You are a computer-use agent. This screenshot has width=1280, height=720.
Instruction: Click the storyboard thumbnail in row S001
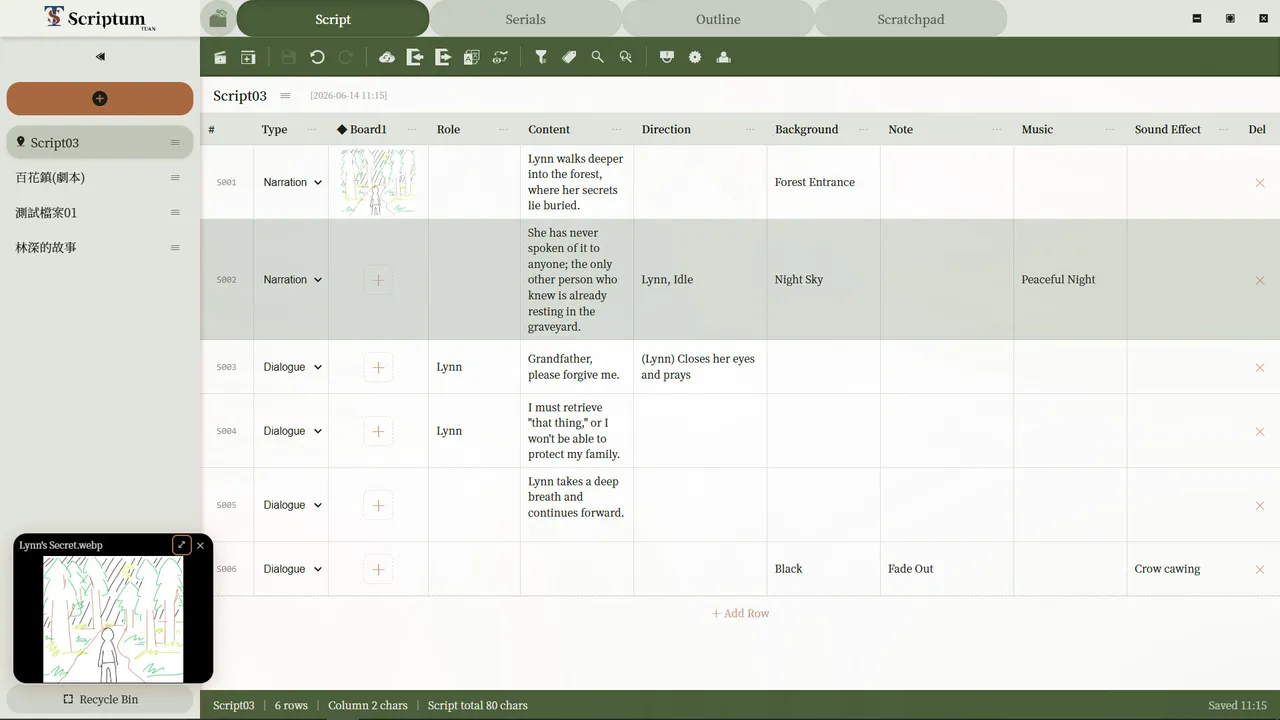[x=378, y=182]
